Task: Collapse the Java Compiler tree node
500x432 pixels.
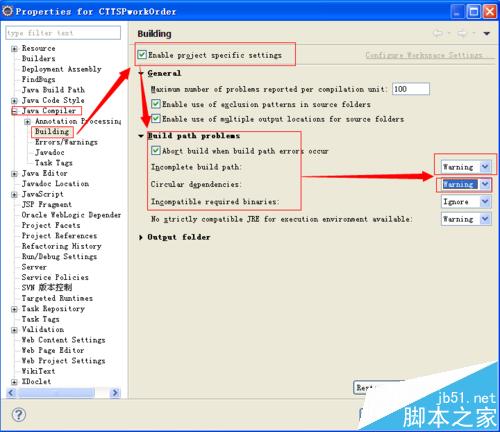Action: pyautogui.click(x=14, y=111)
